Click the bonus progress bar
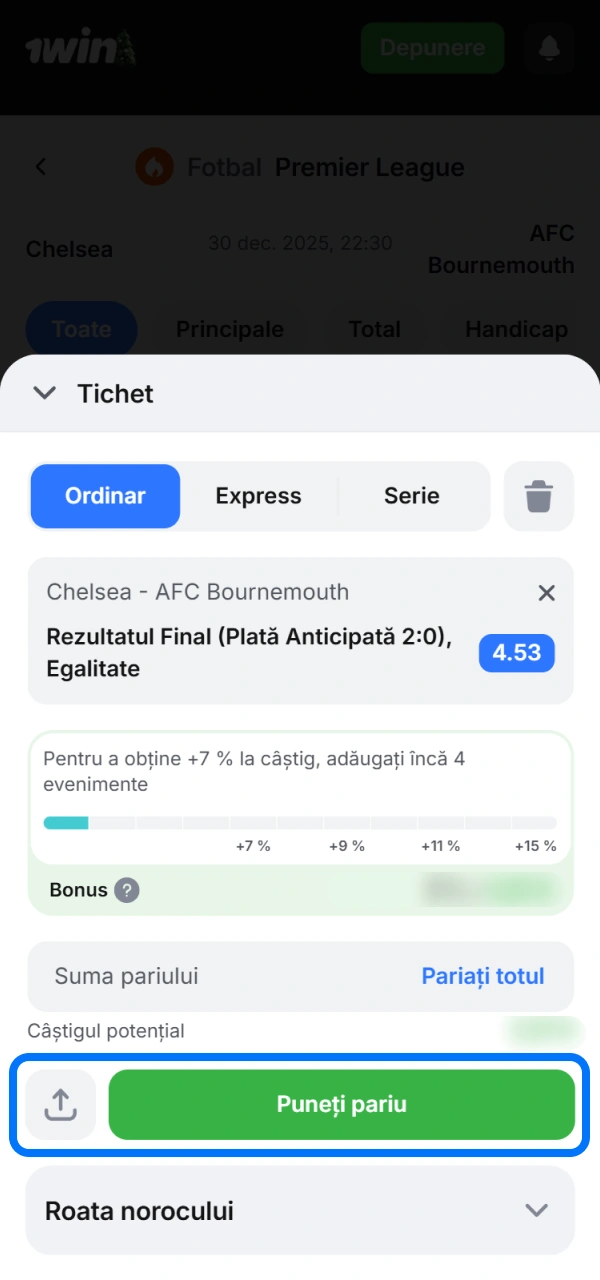 [x=300, y=822]
